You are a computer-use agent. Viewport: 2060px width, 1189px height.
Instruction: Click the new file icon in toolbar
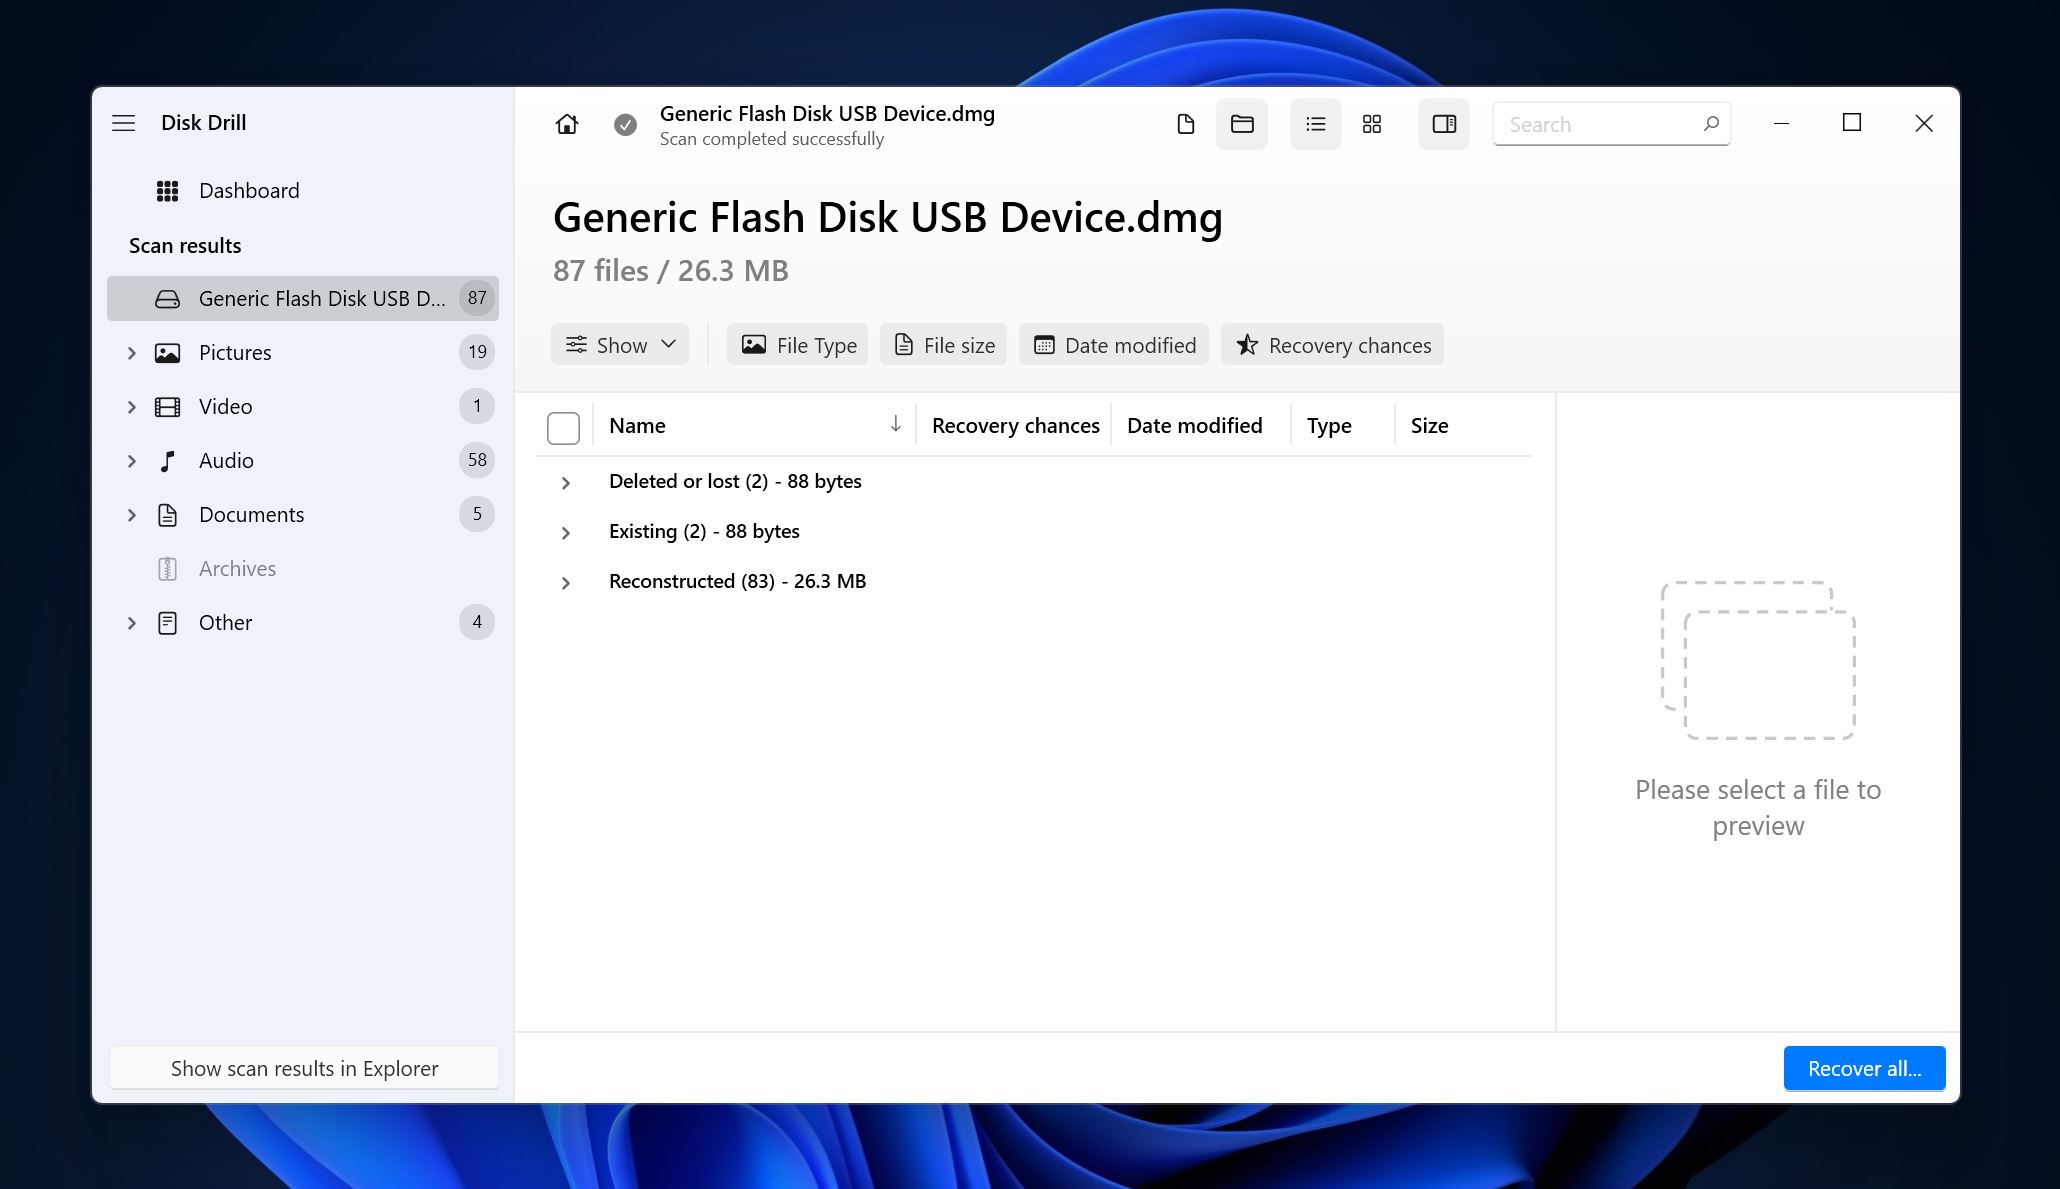(1186, 123)
